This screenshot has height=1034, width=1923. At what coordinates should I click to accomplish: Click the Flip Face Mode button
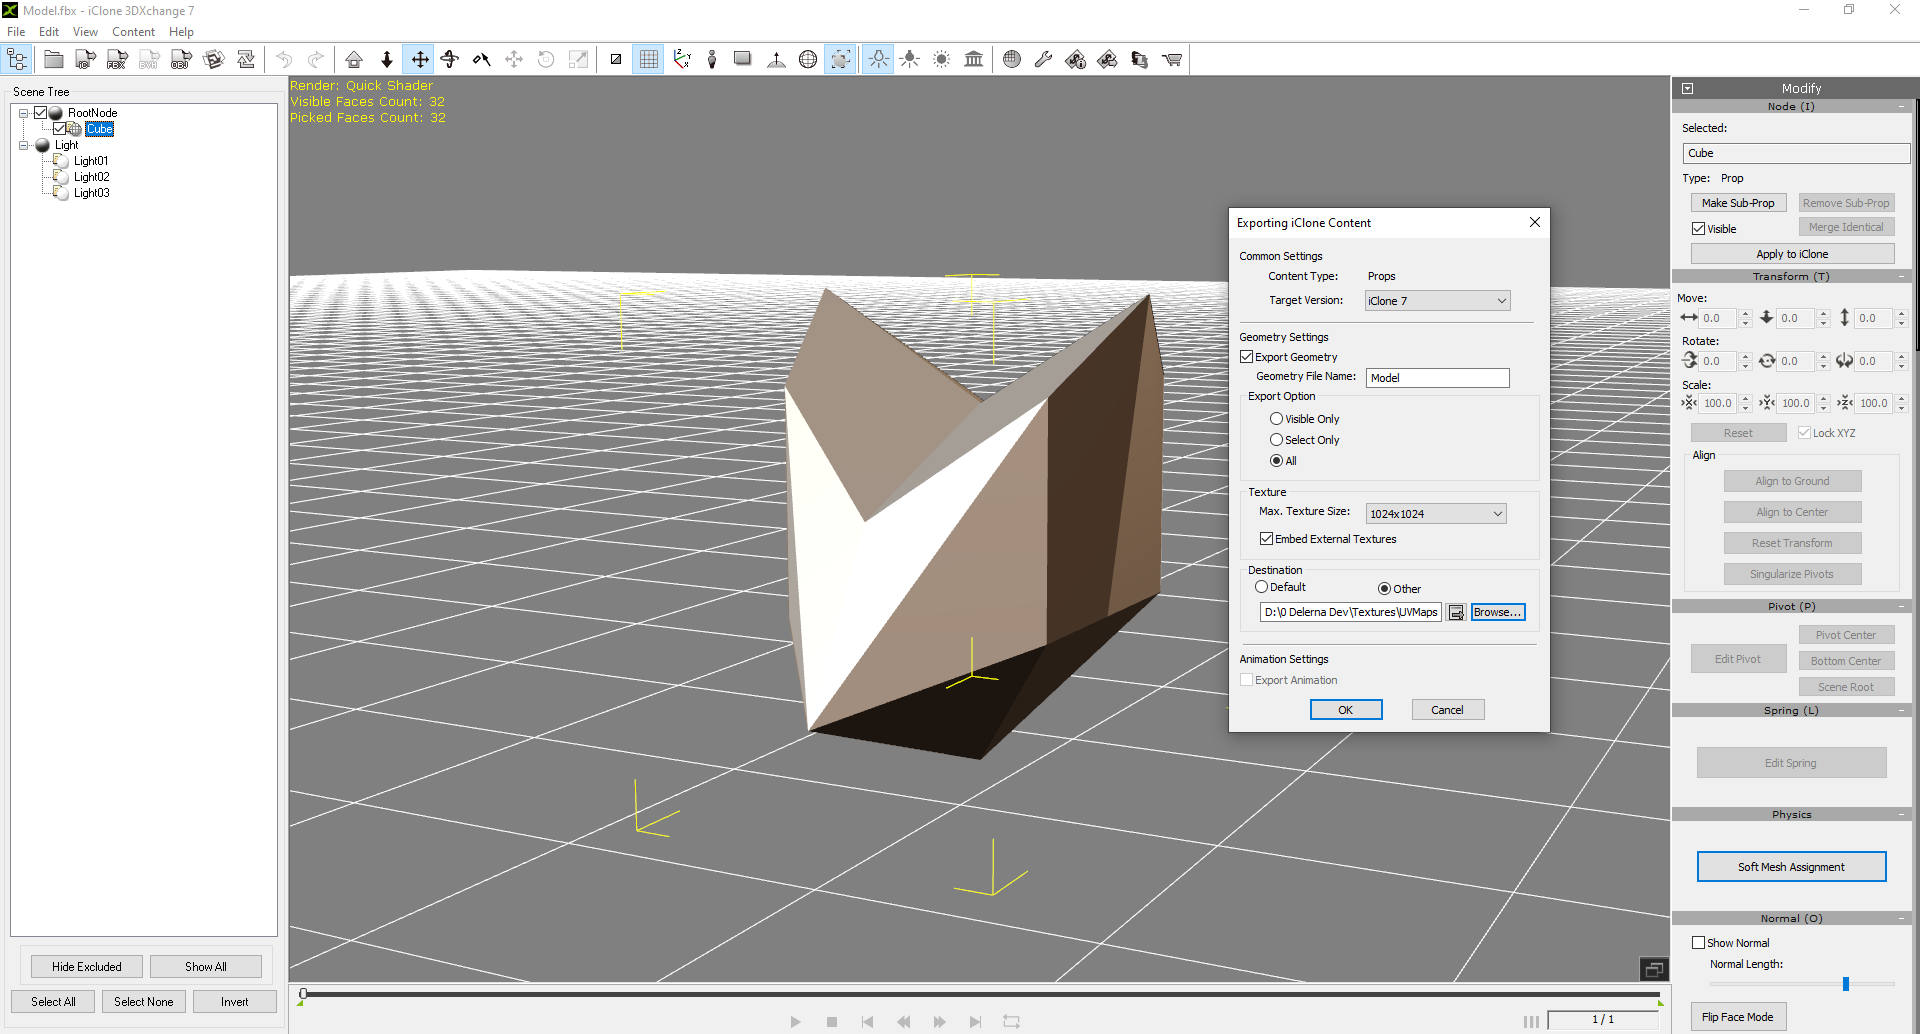[x=1738, y=1017]
